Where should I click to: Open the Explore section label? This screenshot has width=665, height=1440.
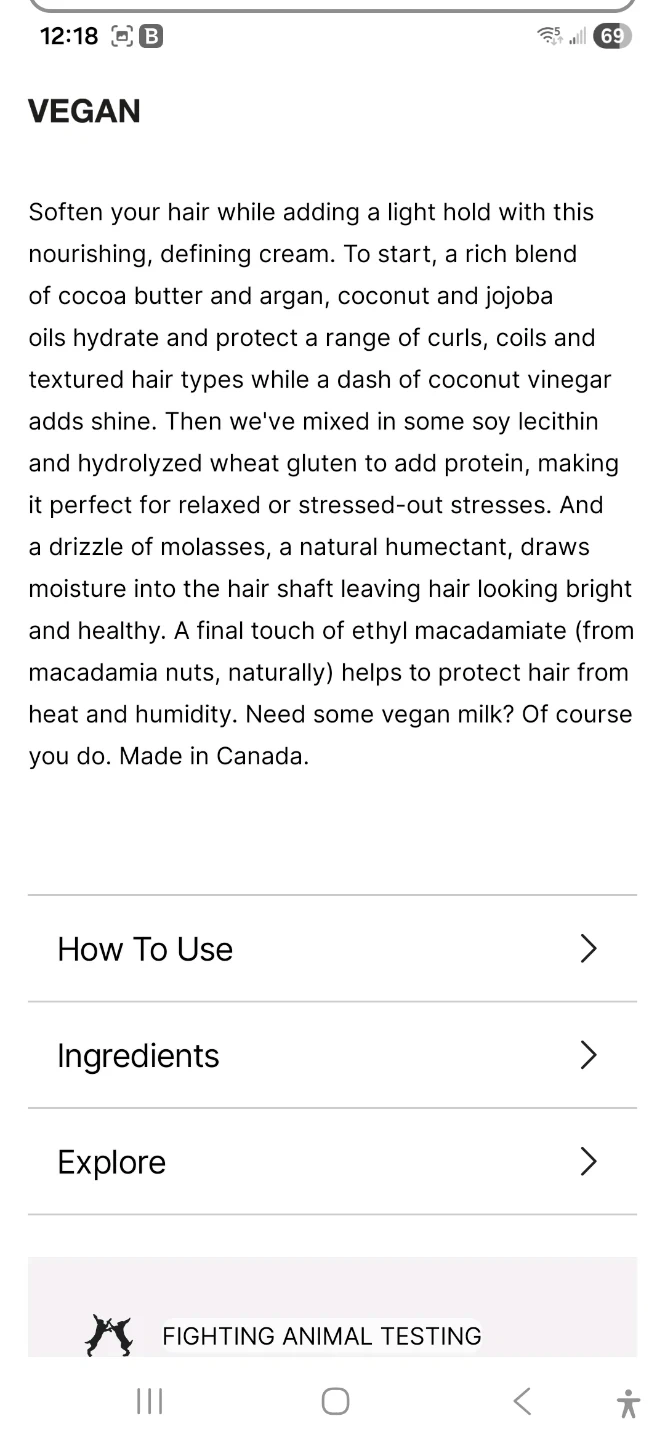(112, 1162)
